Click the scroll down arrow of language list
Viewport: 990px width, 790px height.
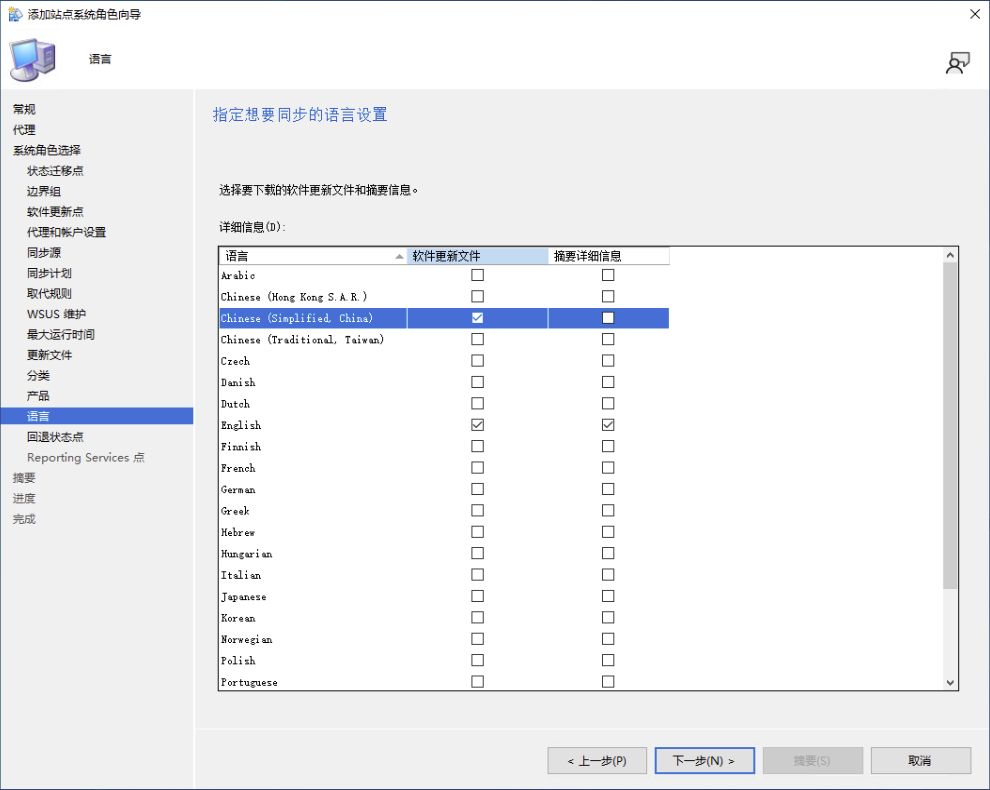950,683
